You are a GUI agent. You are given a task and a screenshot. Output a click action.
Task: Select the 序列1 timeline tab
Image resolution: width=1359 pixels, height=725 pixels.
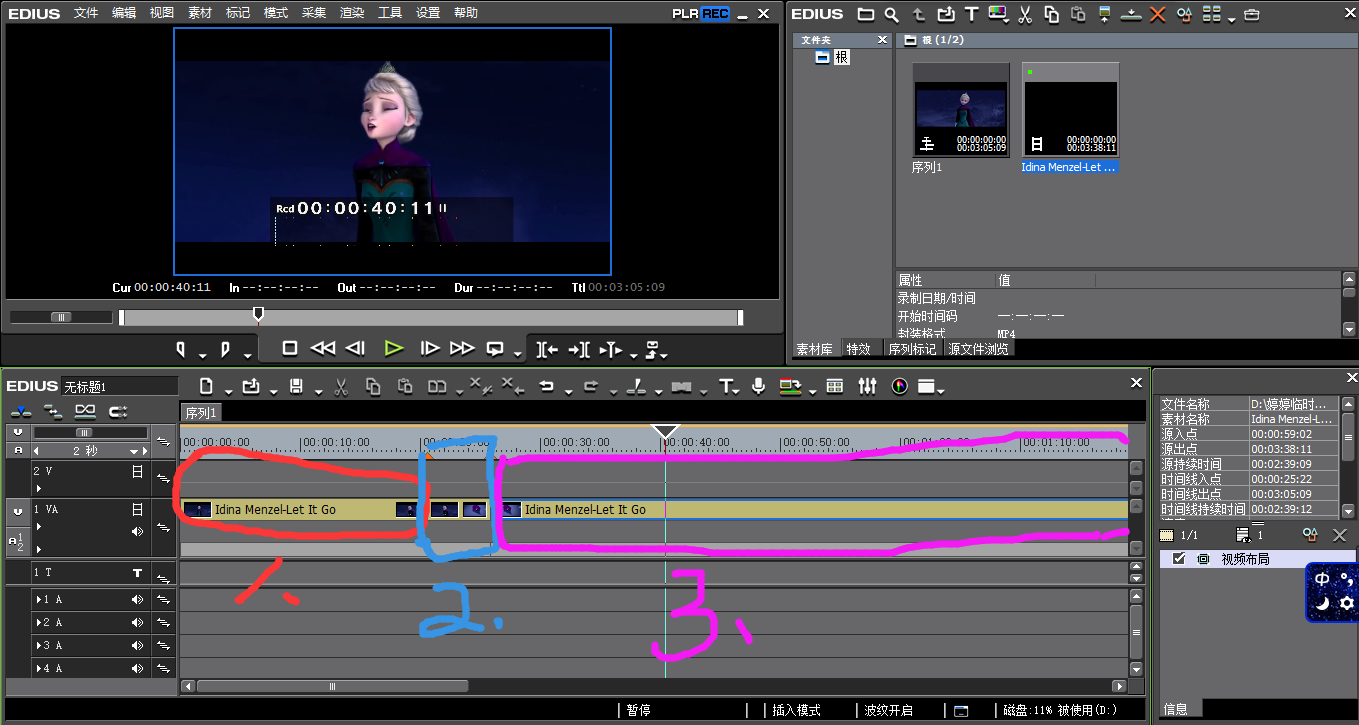coord(201,412)
